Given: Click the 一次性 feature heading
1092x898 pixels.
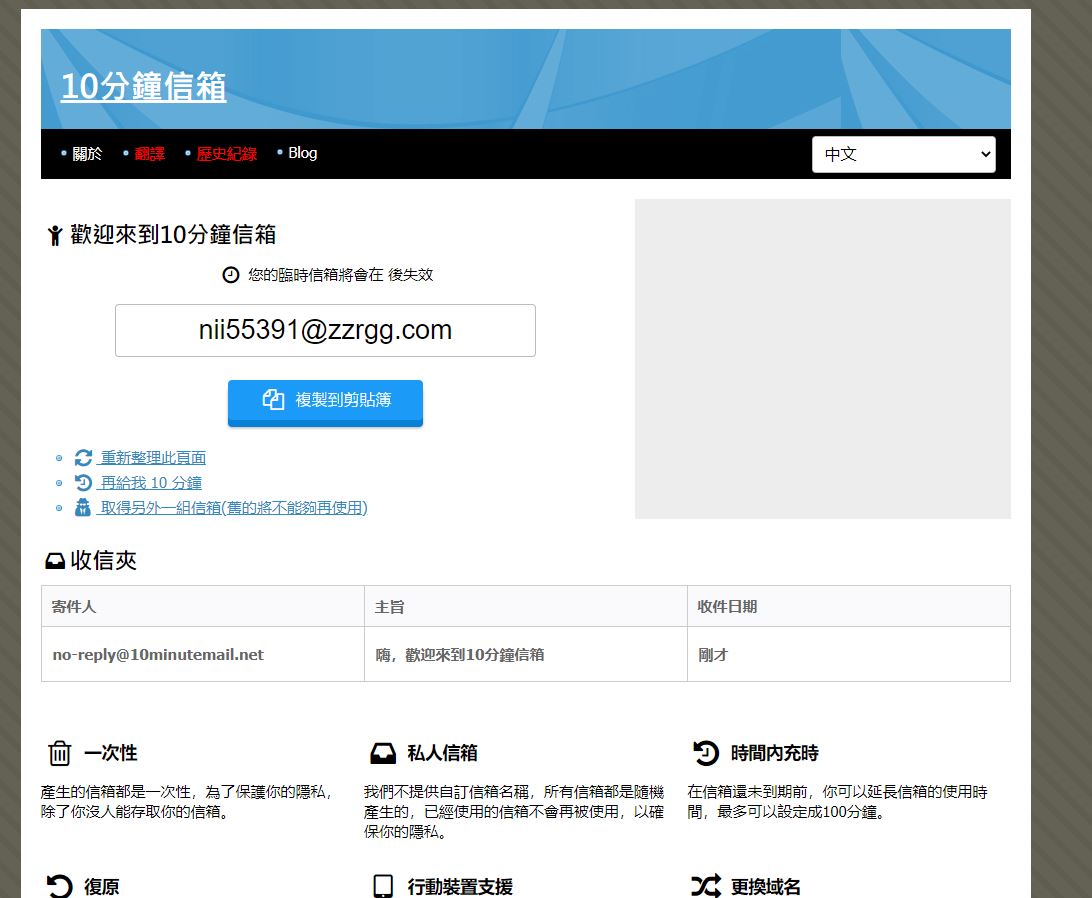Looking at the screenshot, I should click(111, 753).
